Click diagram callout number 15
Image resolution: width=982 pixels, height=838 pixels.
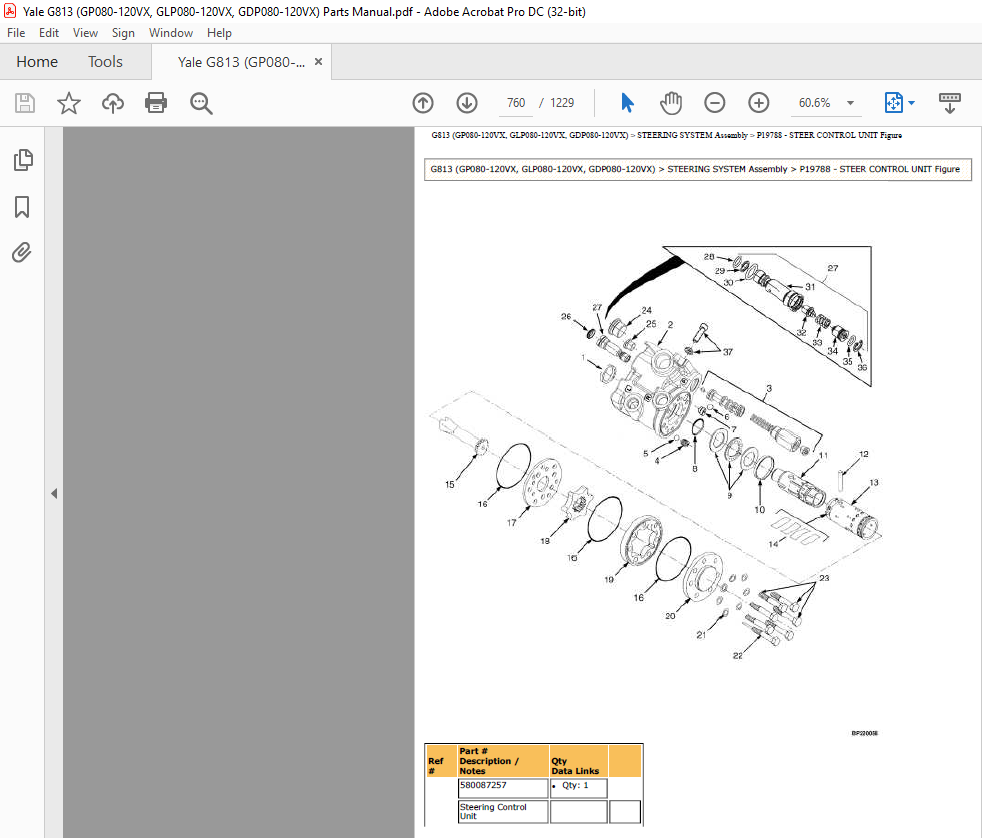tap(450, 484)
